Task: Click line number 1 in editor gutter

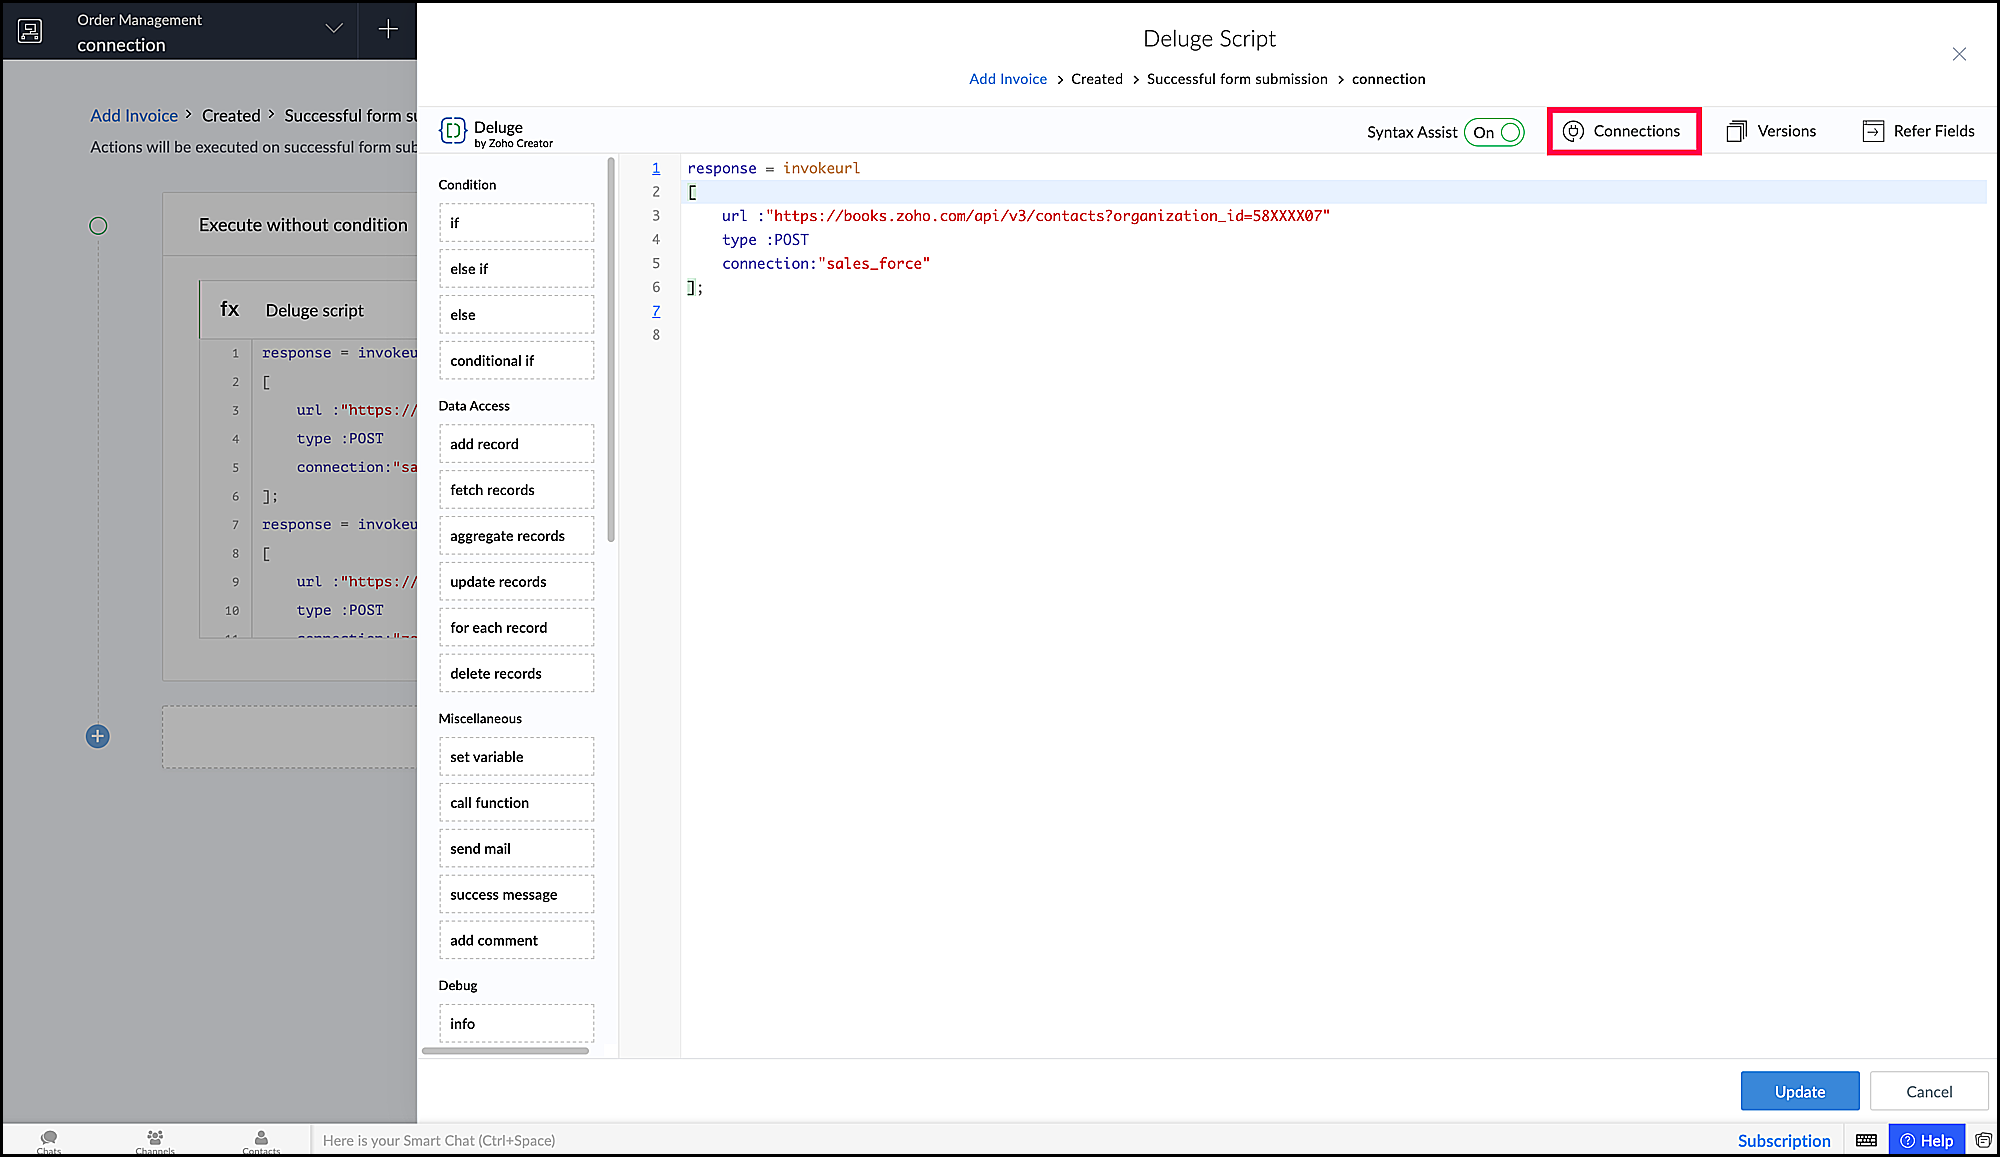Action: [x=656, y=168]
